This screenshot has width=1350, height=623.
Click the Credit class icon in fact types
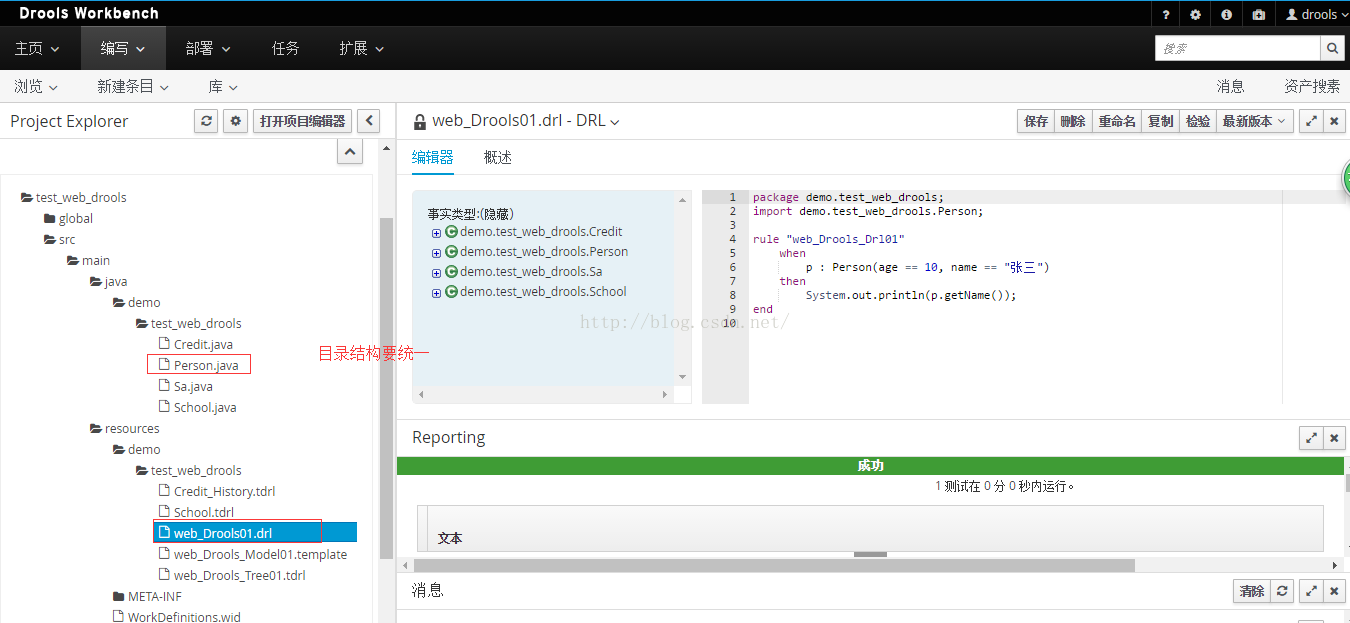pos(451,231)
